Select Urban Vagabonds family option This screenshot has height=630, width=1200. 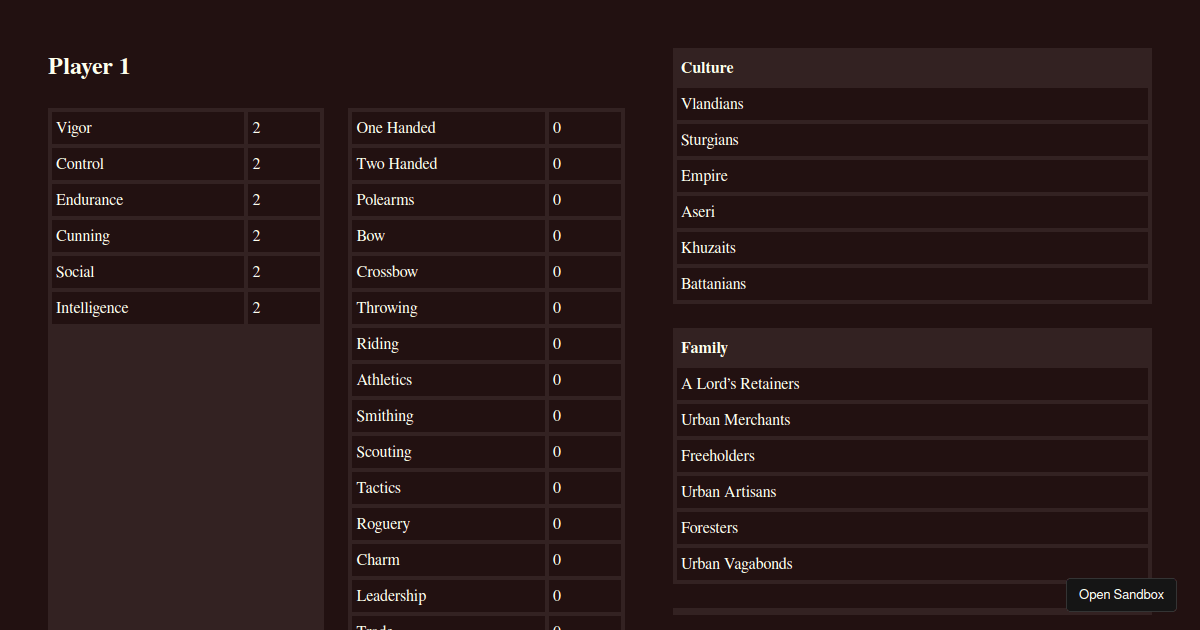[x=911, y=563]
